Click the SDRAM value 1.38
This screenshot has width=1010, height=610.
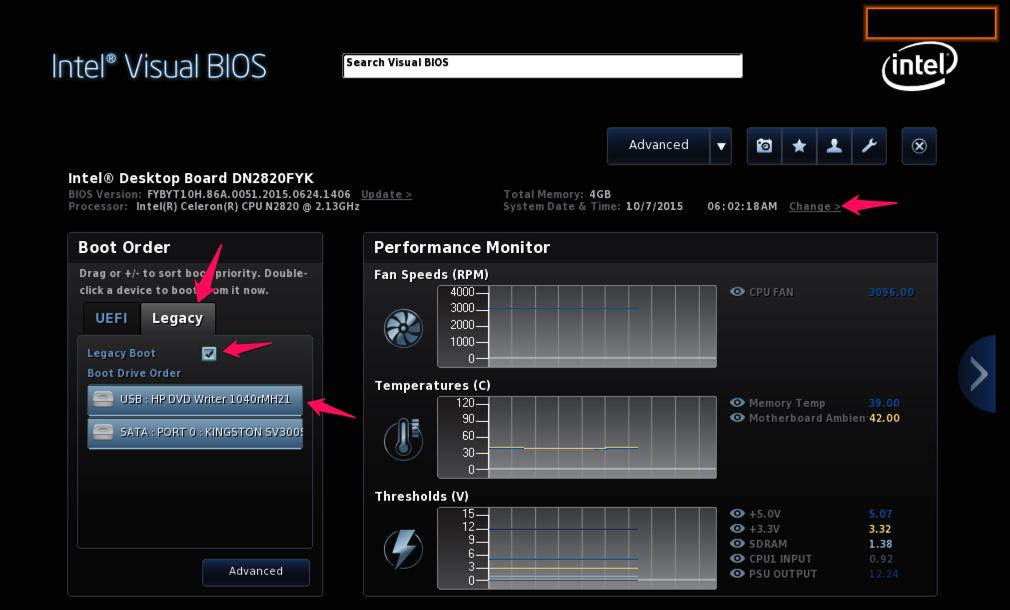pos(880,544)
